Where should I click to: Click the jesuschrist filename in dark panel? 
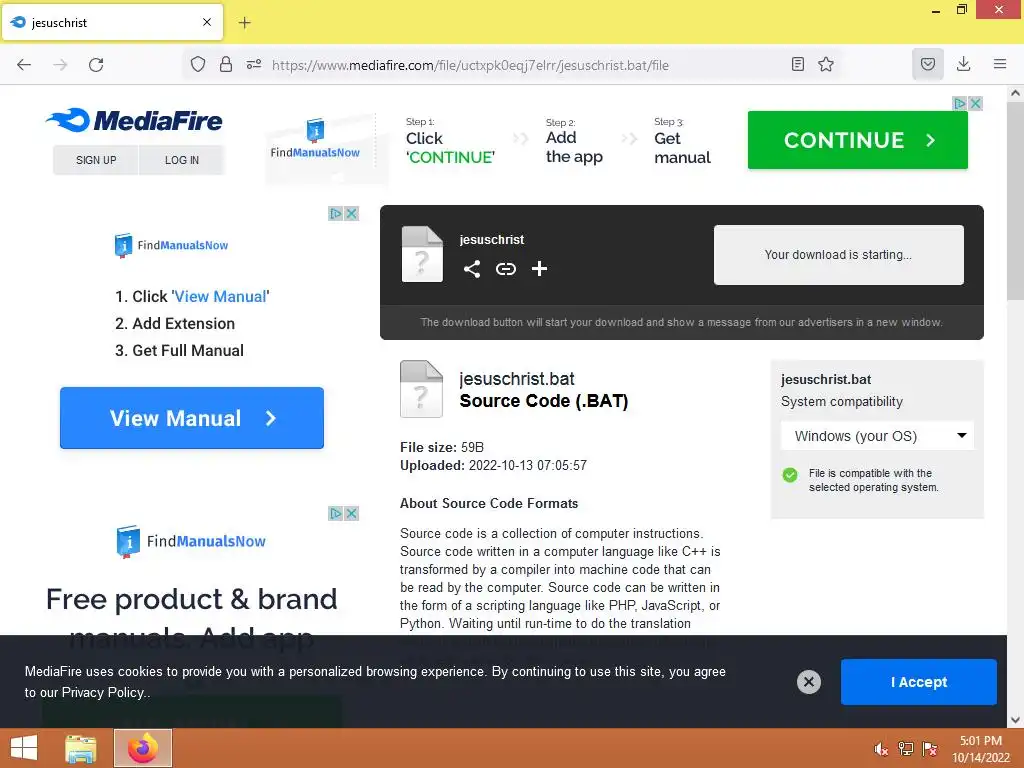pyautogui.click(x=491, y=240)
